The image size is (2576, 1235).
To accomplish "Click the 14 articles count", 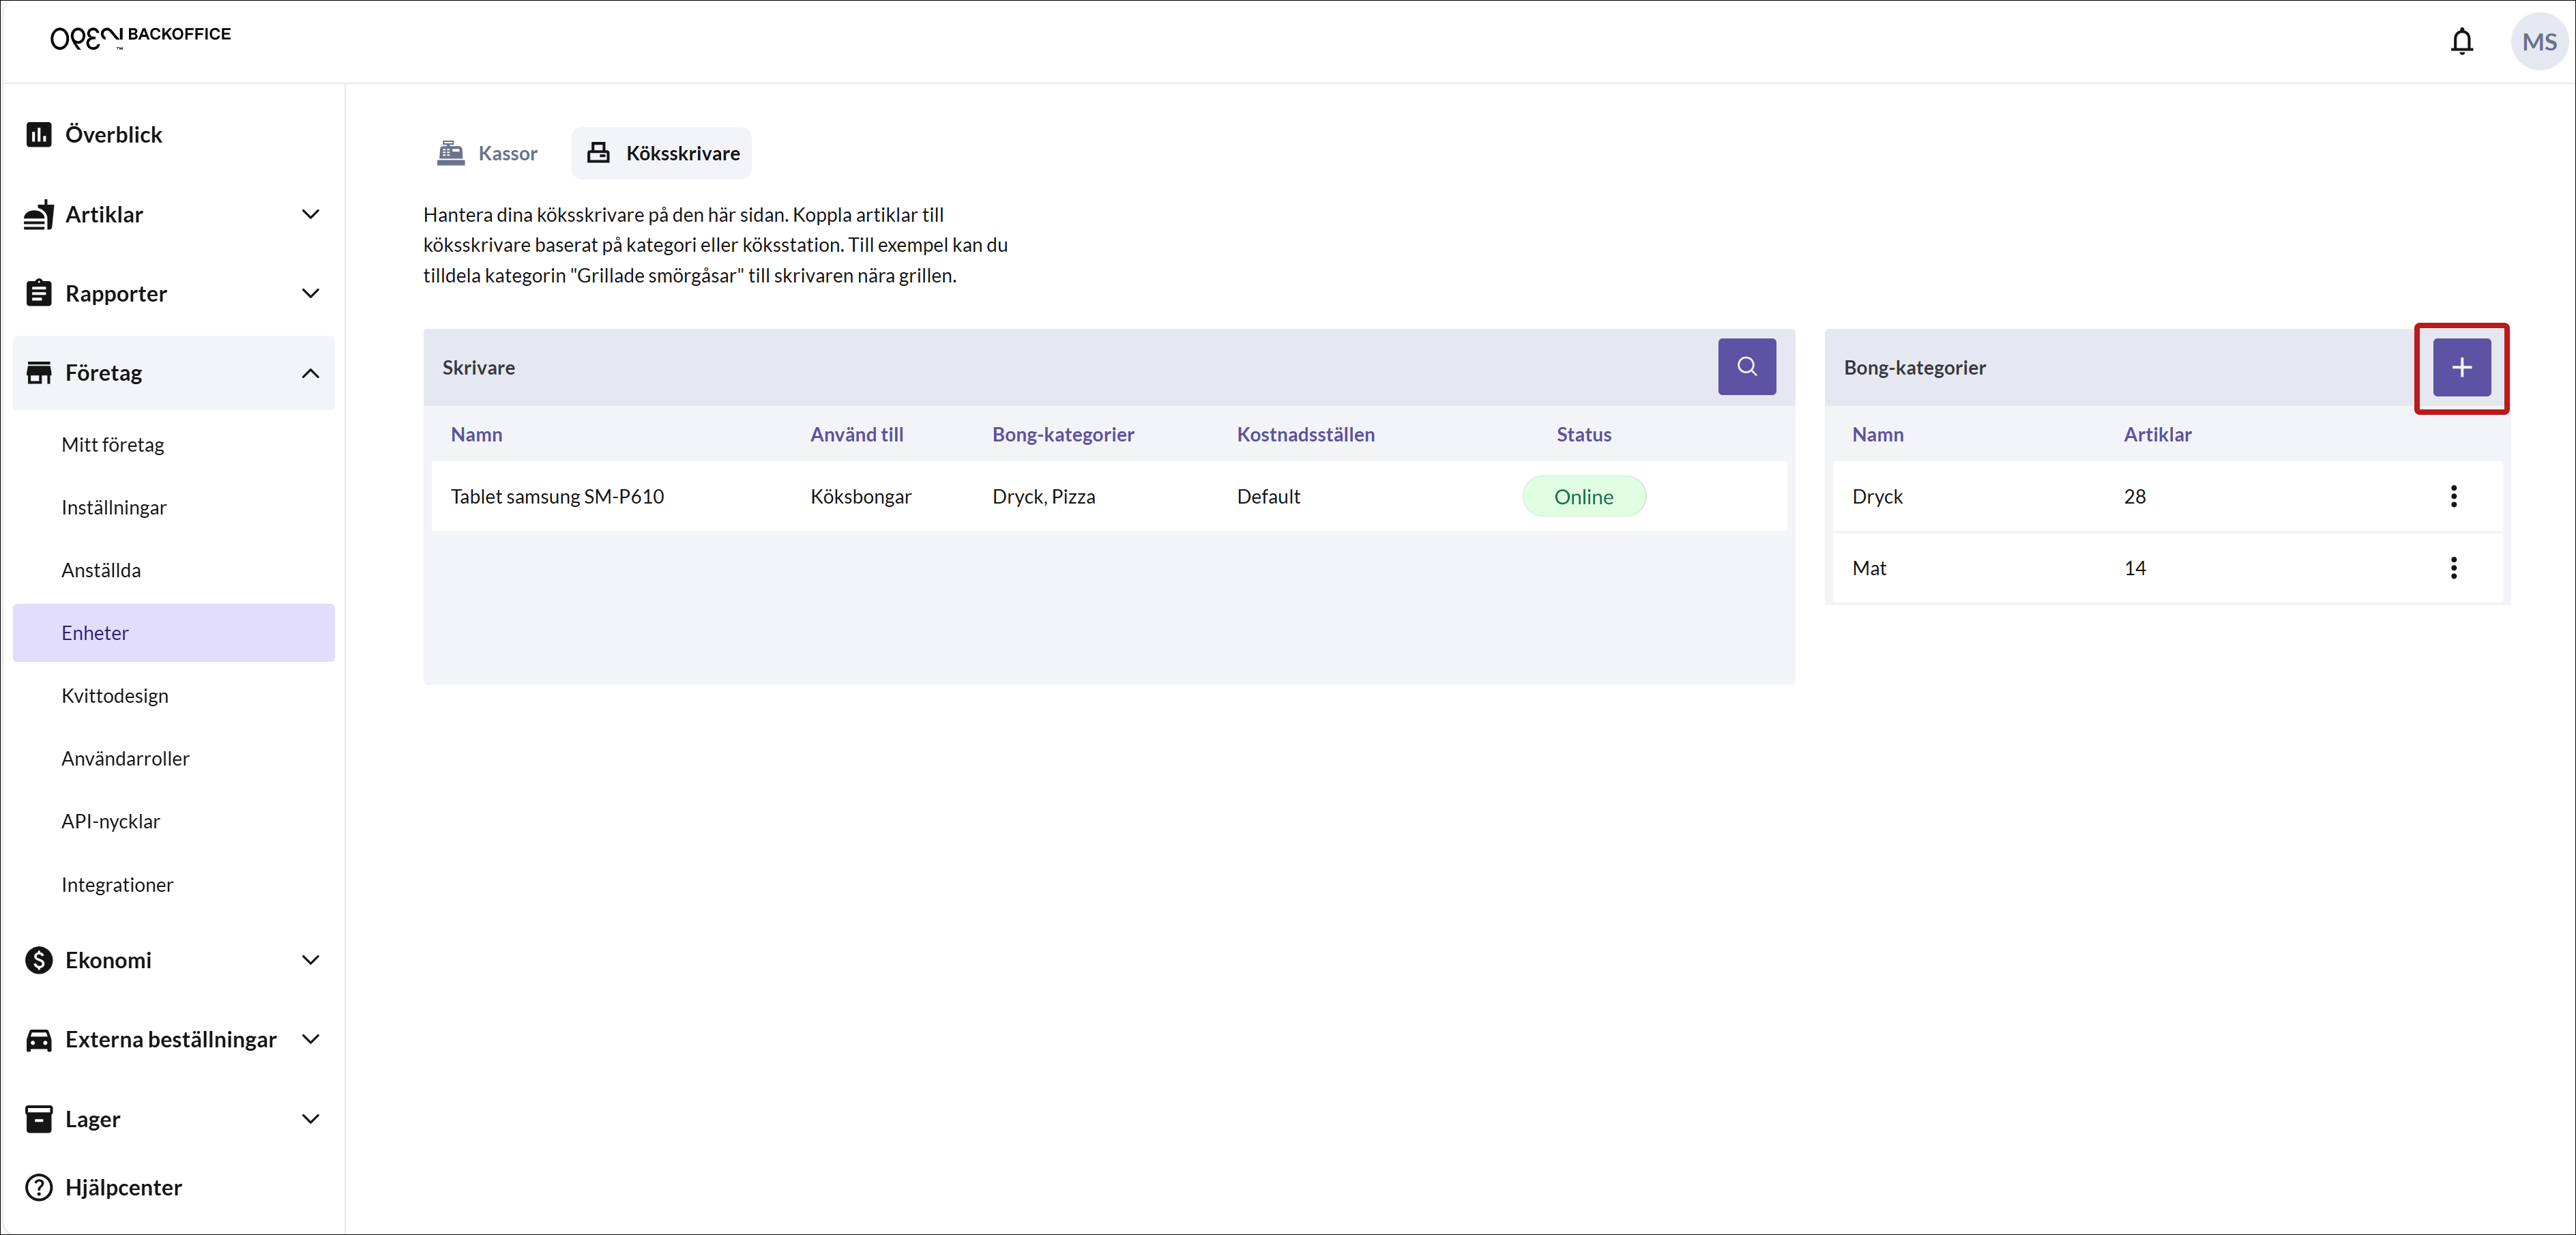I will pos(2134,568).
